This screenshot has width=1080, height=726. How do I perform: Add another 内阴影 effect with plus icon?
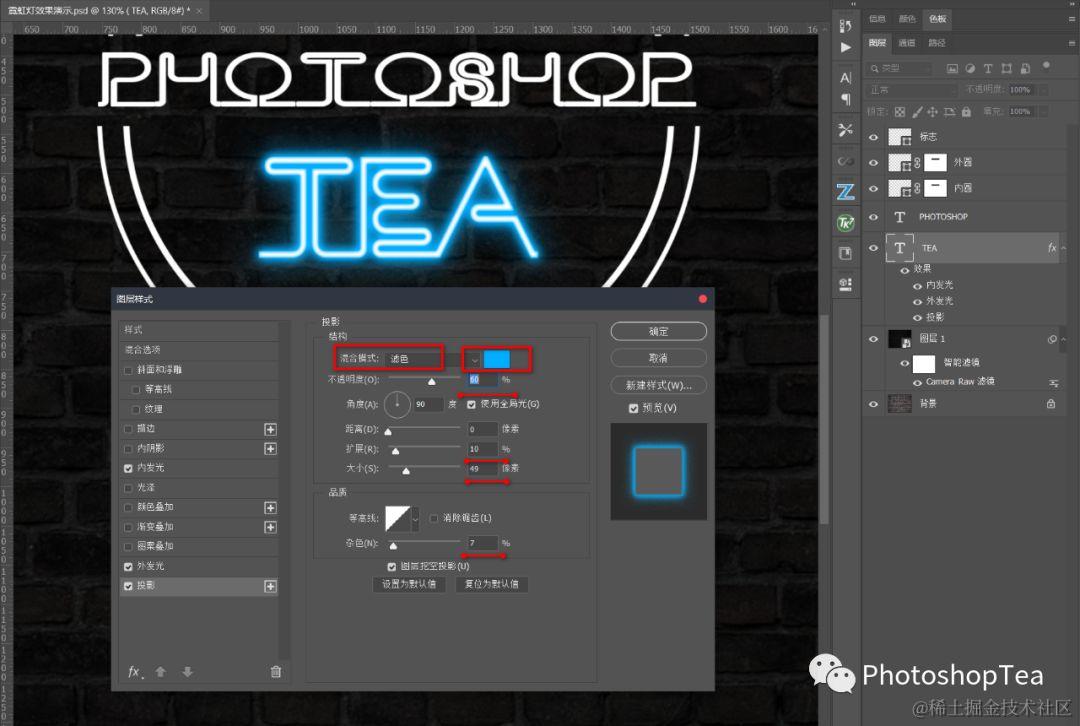[271, 448]
